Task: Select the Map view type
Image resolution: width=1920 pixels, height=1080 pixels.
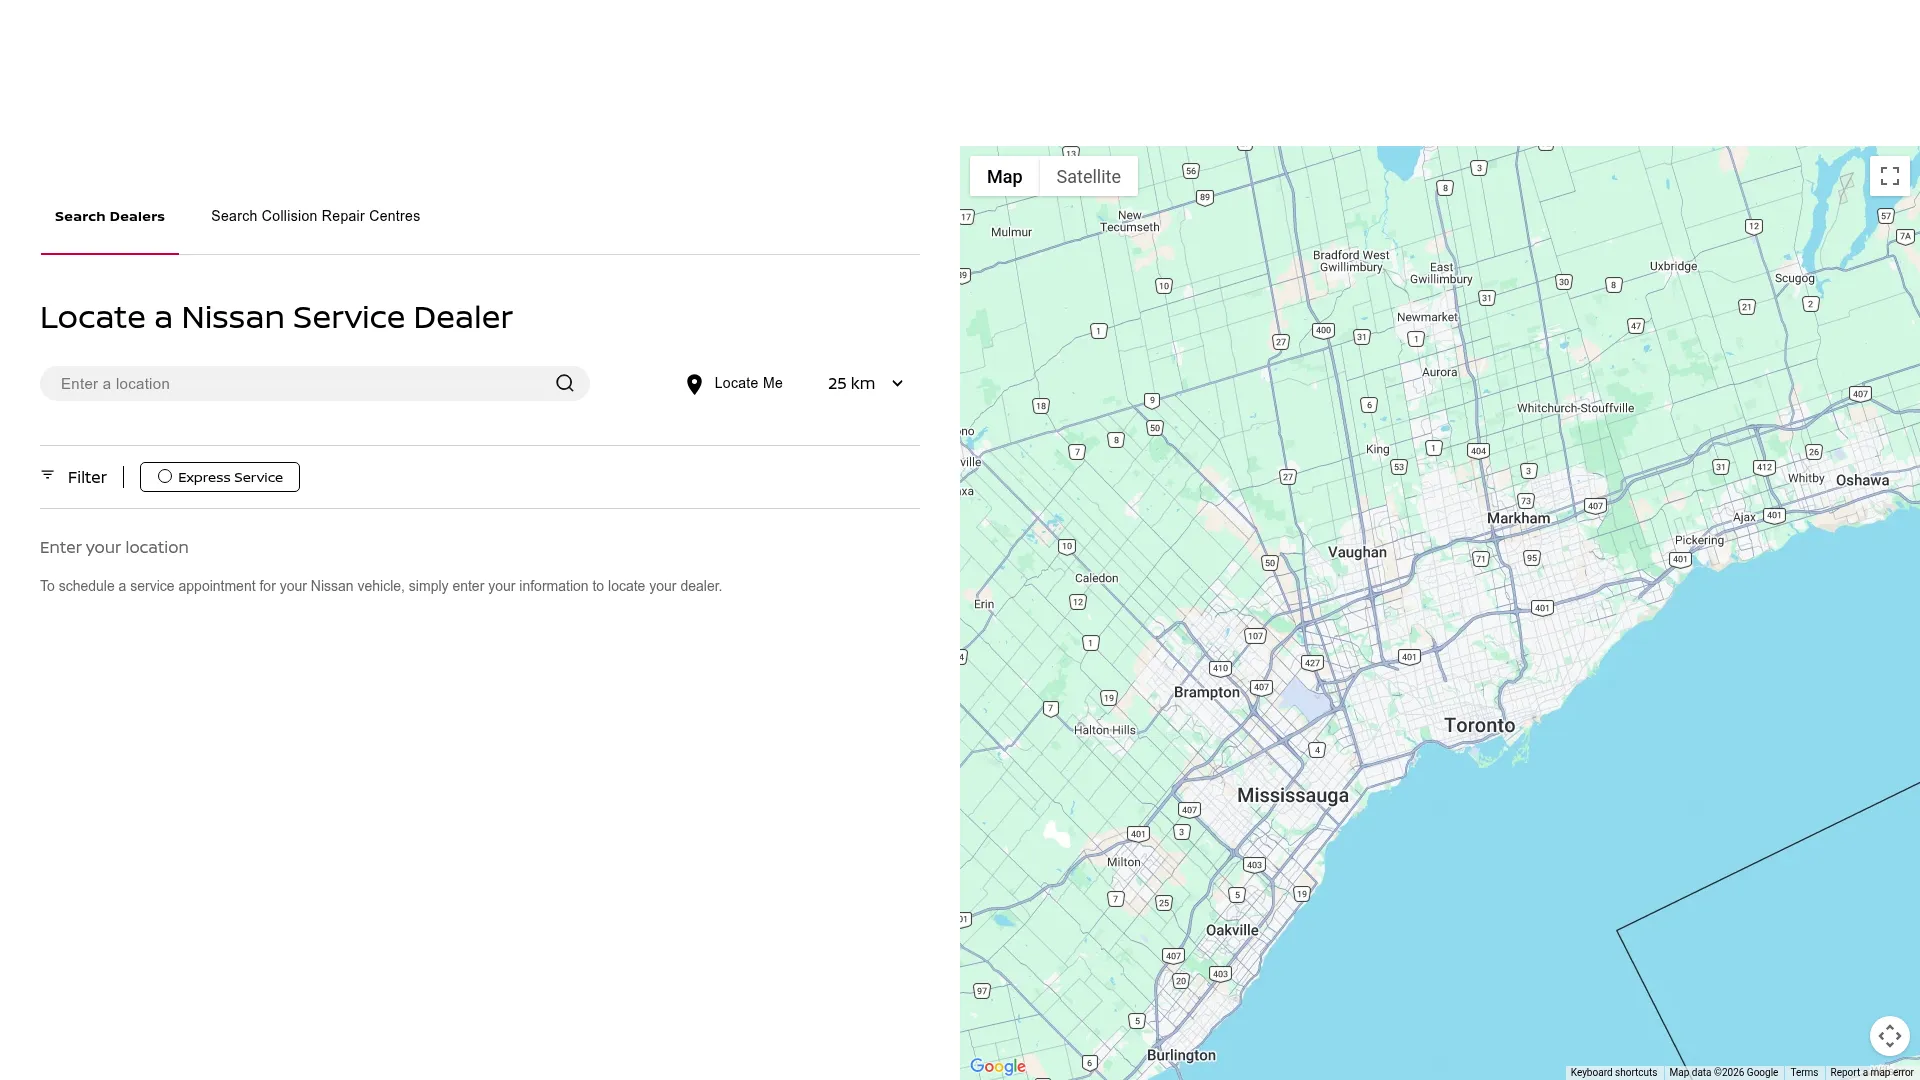Action: [x=1004, y=176]
